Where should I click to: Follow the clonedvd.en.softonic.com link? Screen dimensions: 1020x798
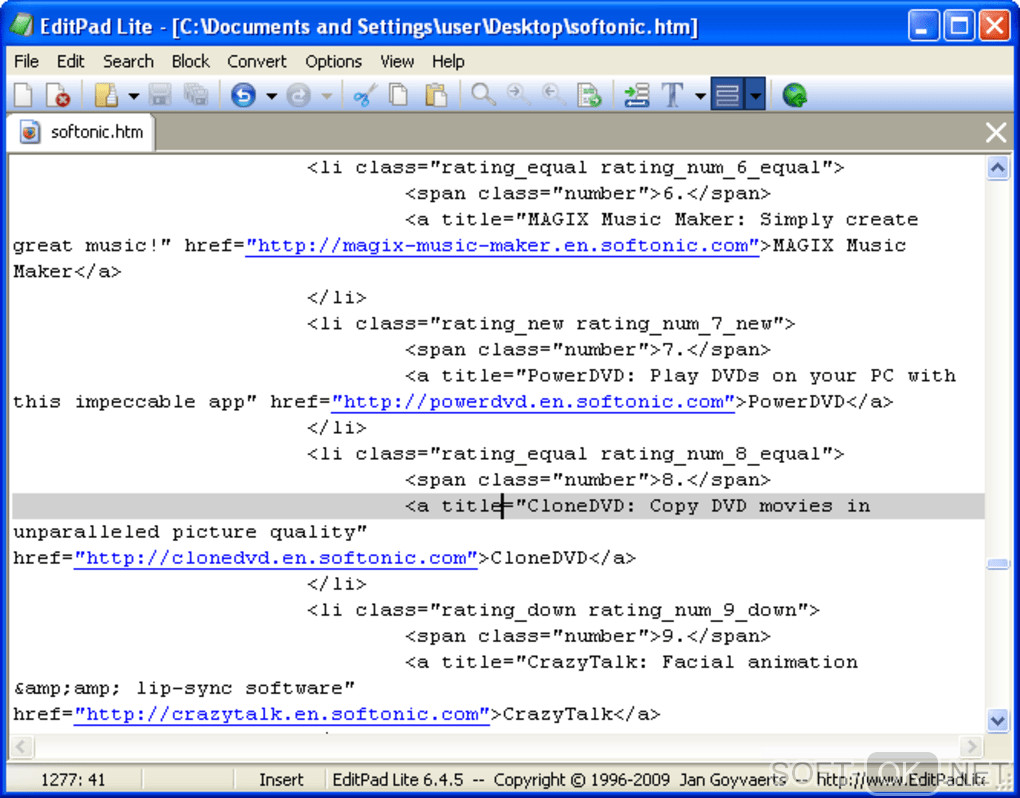click(x=276, y=558)
